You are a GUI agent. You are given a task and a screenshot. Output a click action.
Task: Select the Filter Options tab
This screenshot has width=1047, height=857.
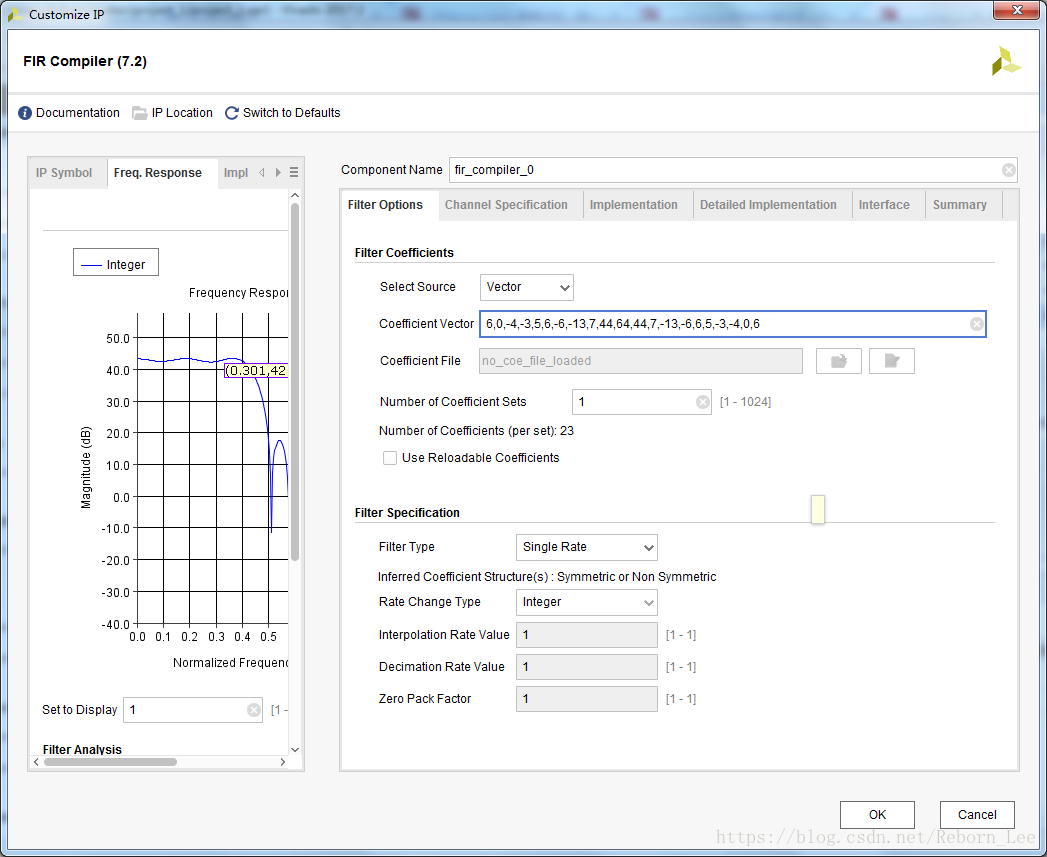[x=385, y=205]
